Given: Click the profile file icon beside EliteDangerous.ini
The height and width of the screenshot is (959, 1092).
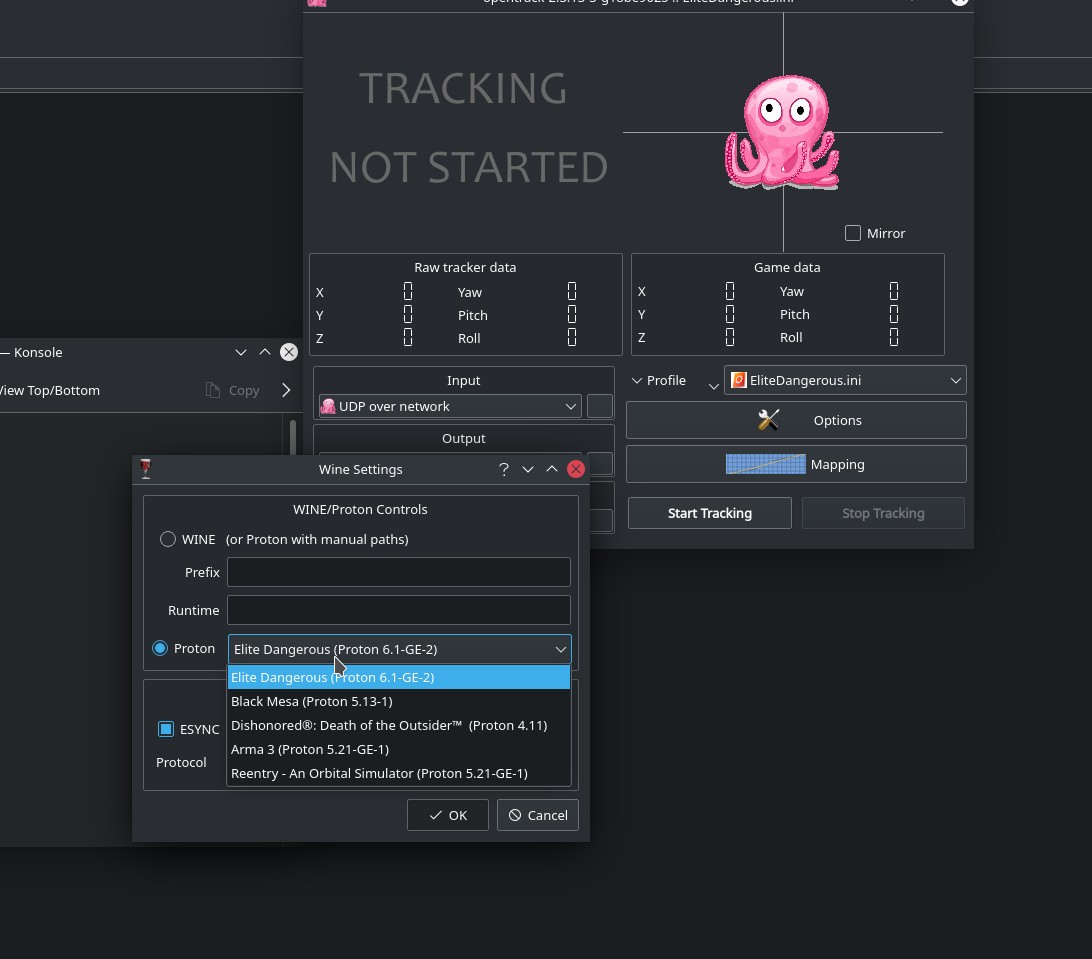Looking at the screenshot, I should (738, 380).
